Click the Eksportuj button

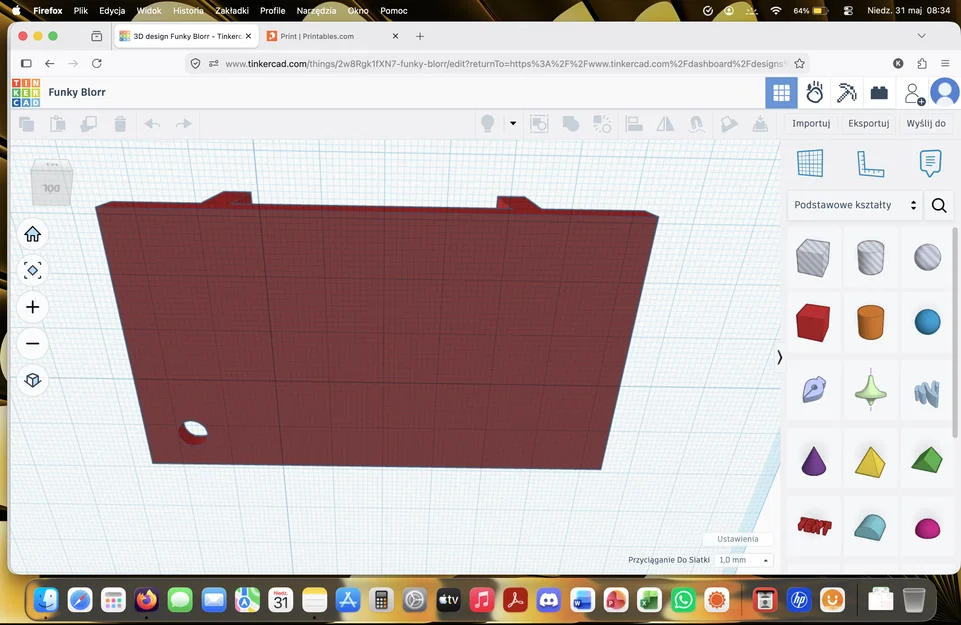point(868,123)
